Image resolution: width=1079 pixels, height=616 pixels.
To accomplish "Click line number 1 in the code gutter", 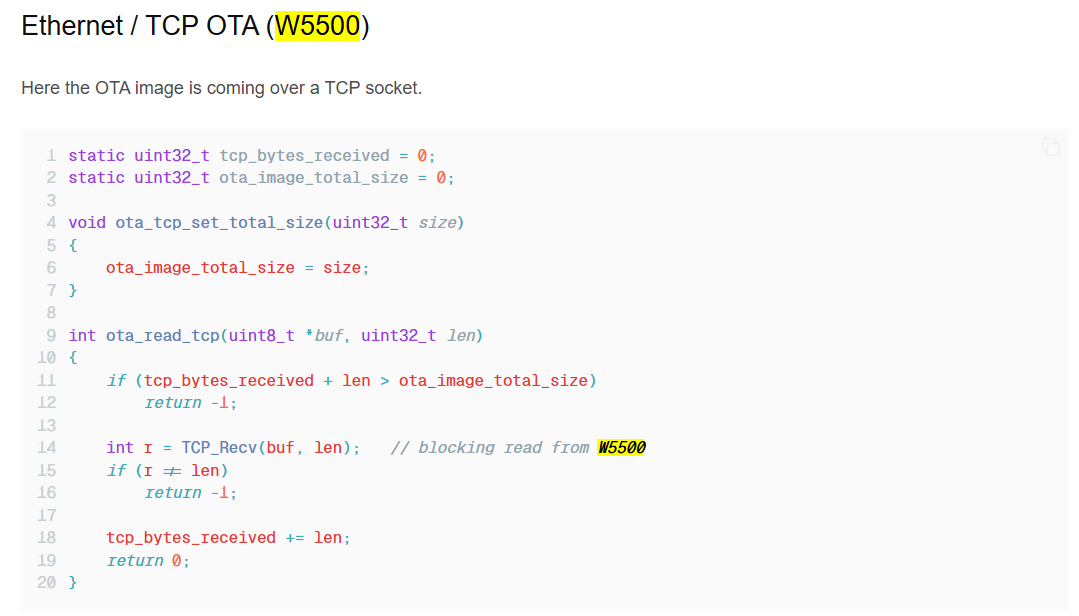I will [x=51, y=156].
